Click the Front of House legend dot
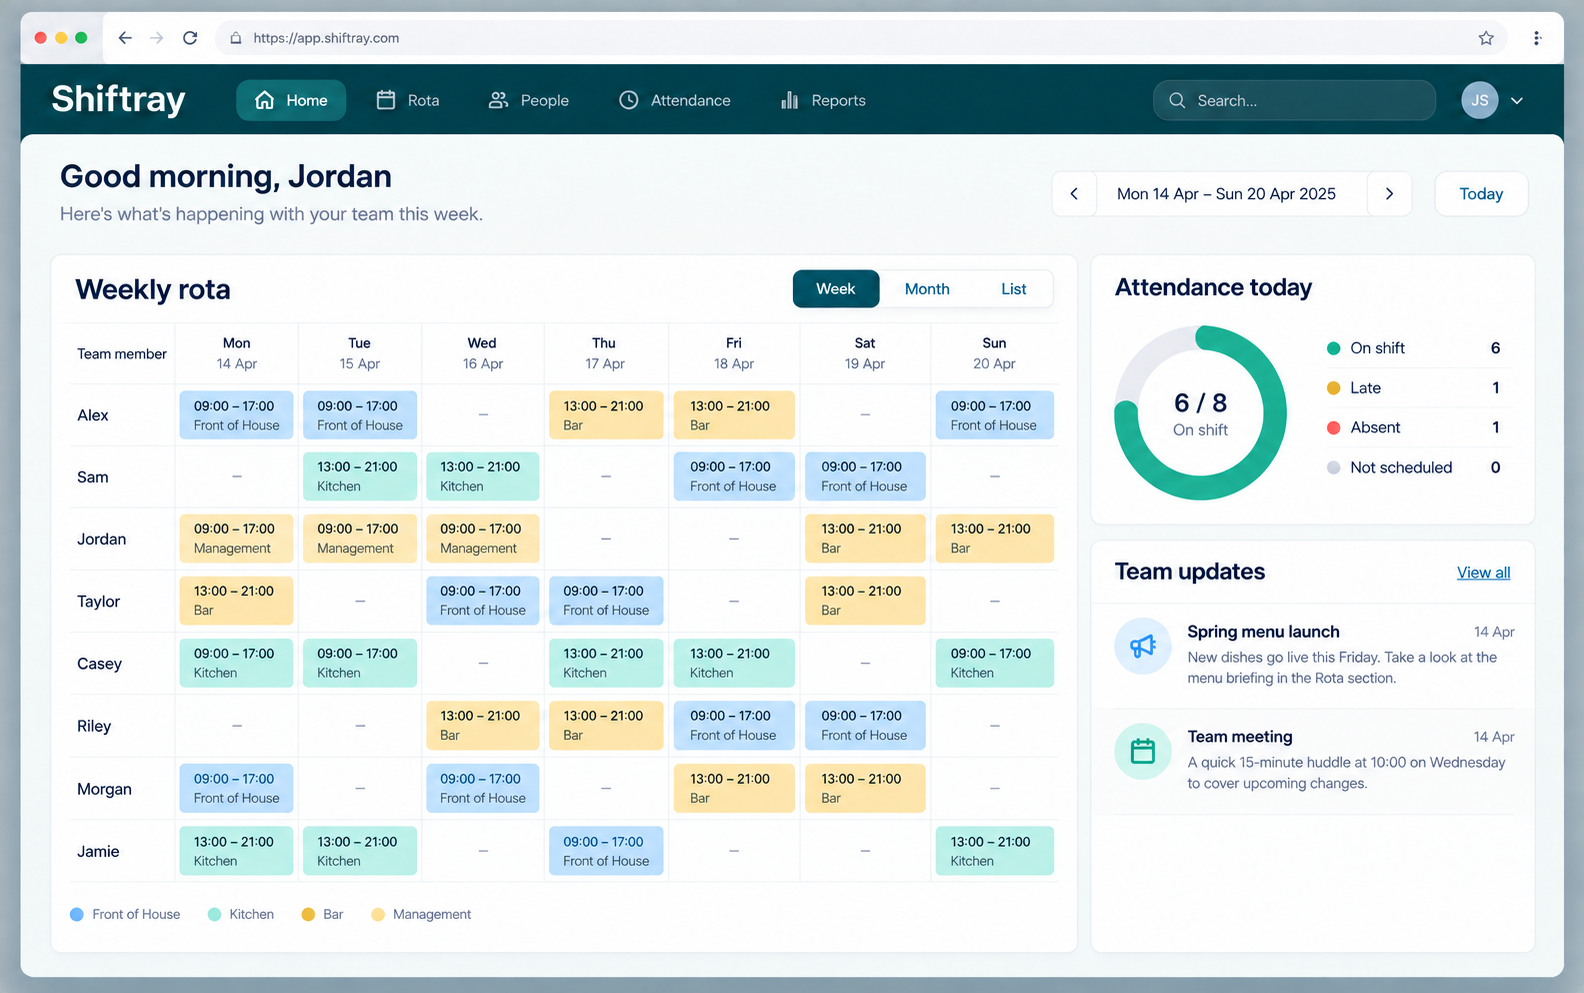This screenshot has height=993, width=1584. (x=77, y=914)
